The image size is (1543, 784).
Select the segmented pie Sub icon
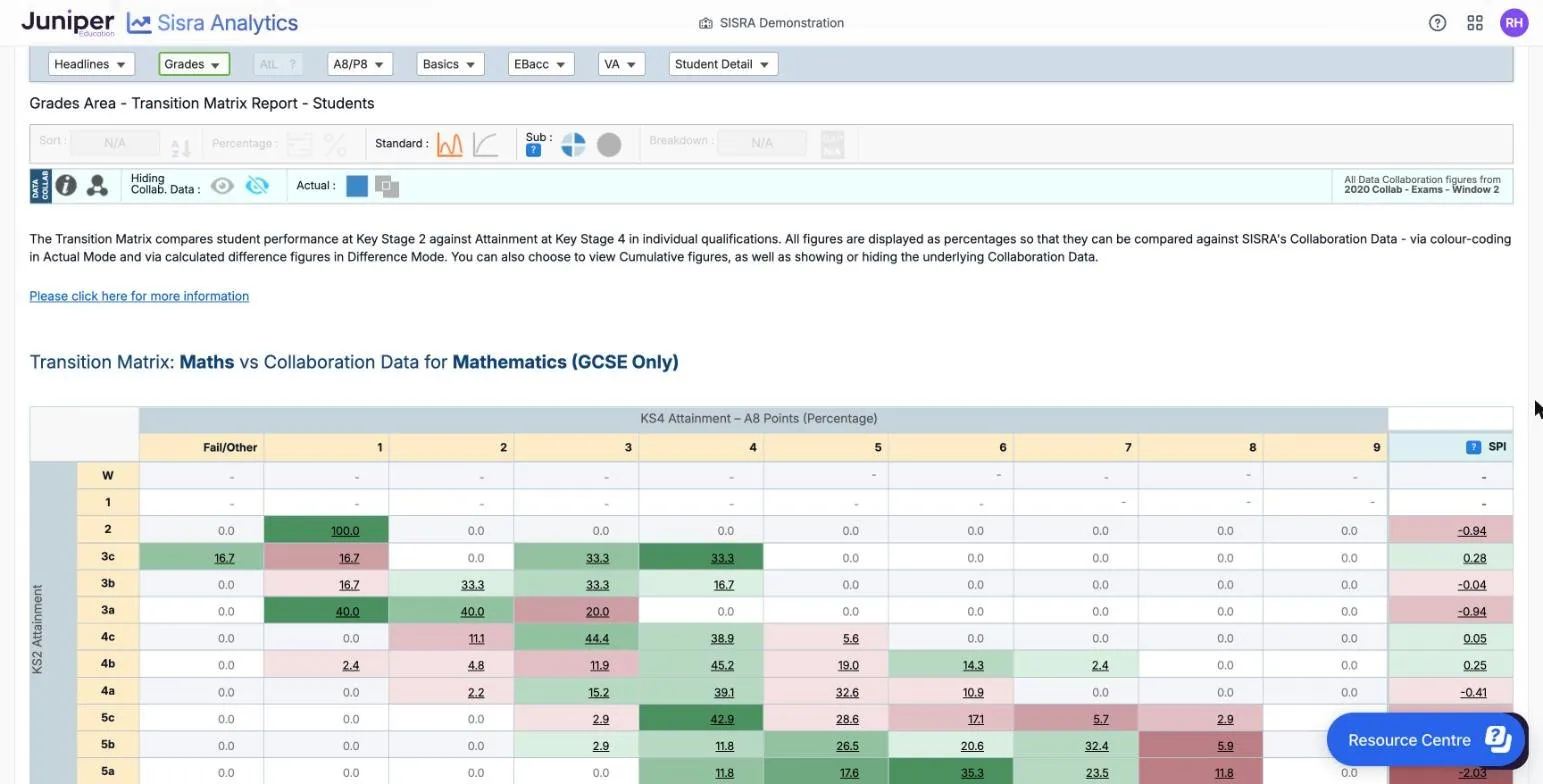point(573,145)
